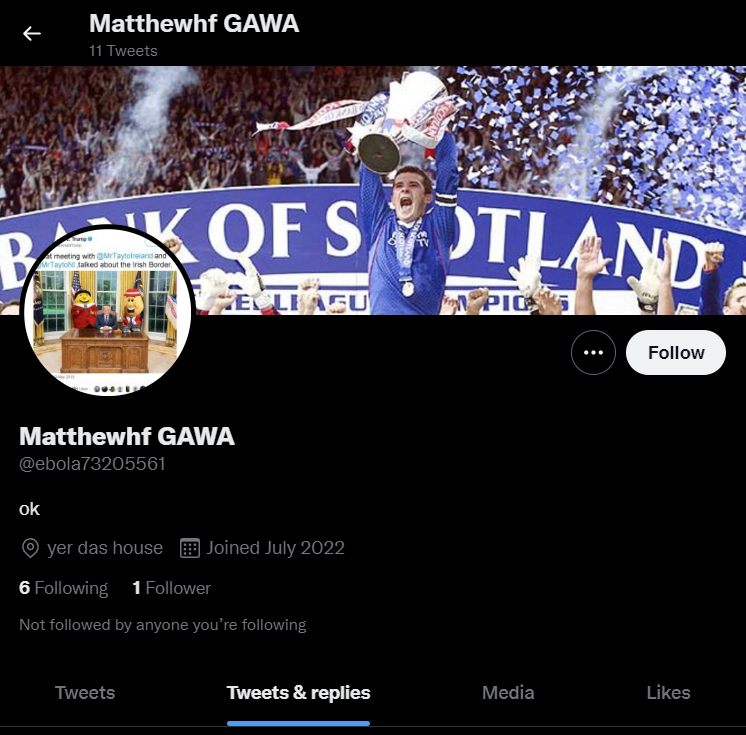The height and width of the screenshot is (735, 746).
Task: Open the Media tab
Action: 508,693
